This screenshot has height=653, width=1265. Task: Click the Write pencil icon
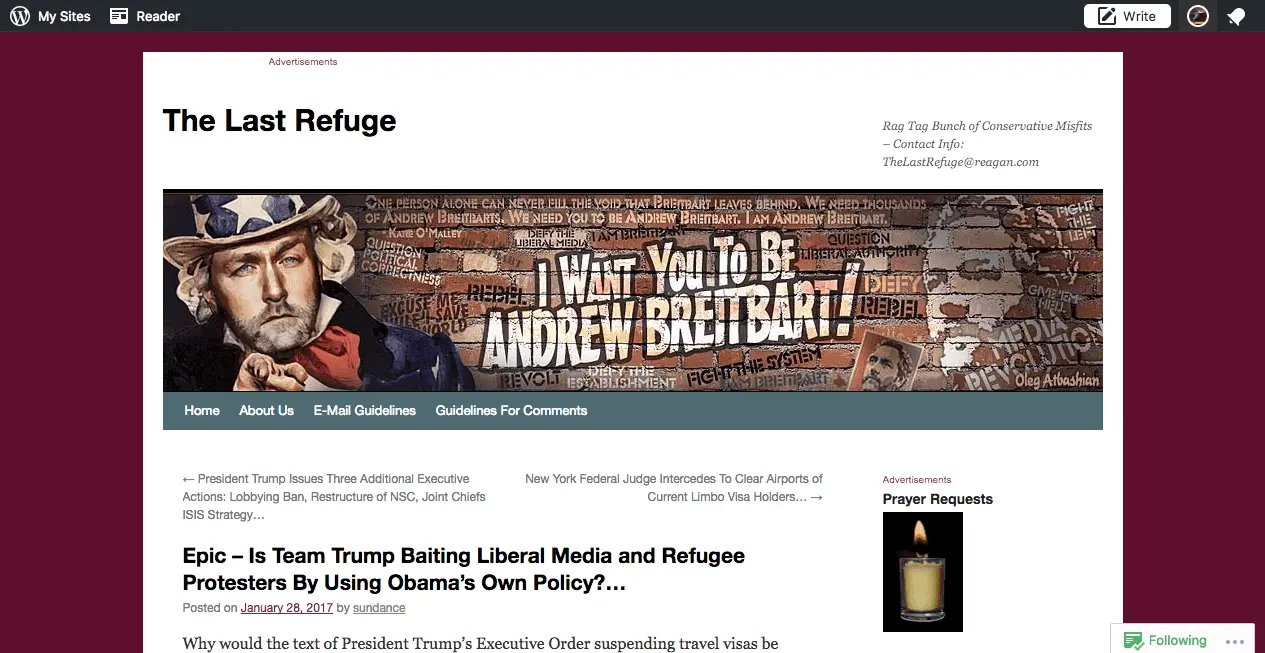1107,16
